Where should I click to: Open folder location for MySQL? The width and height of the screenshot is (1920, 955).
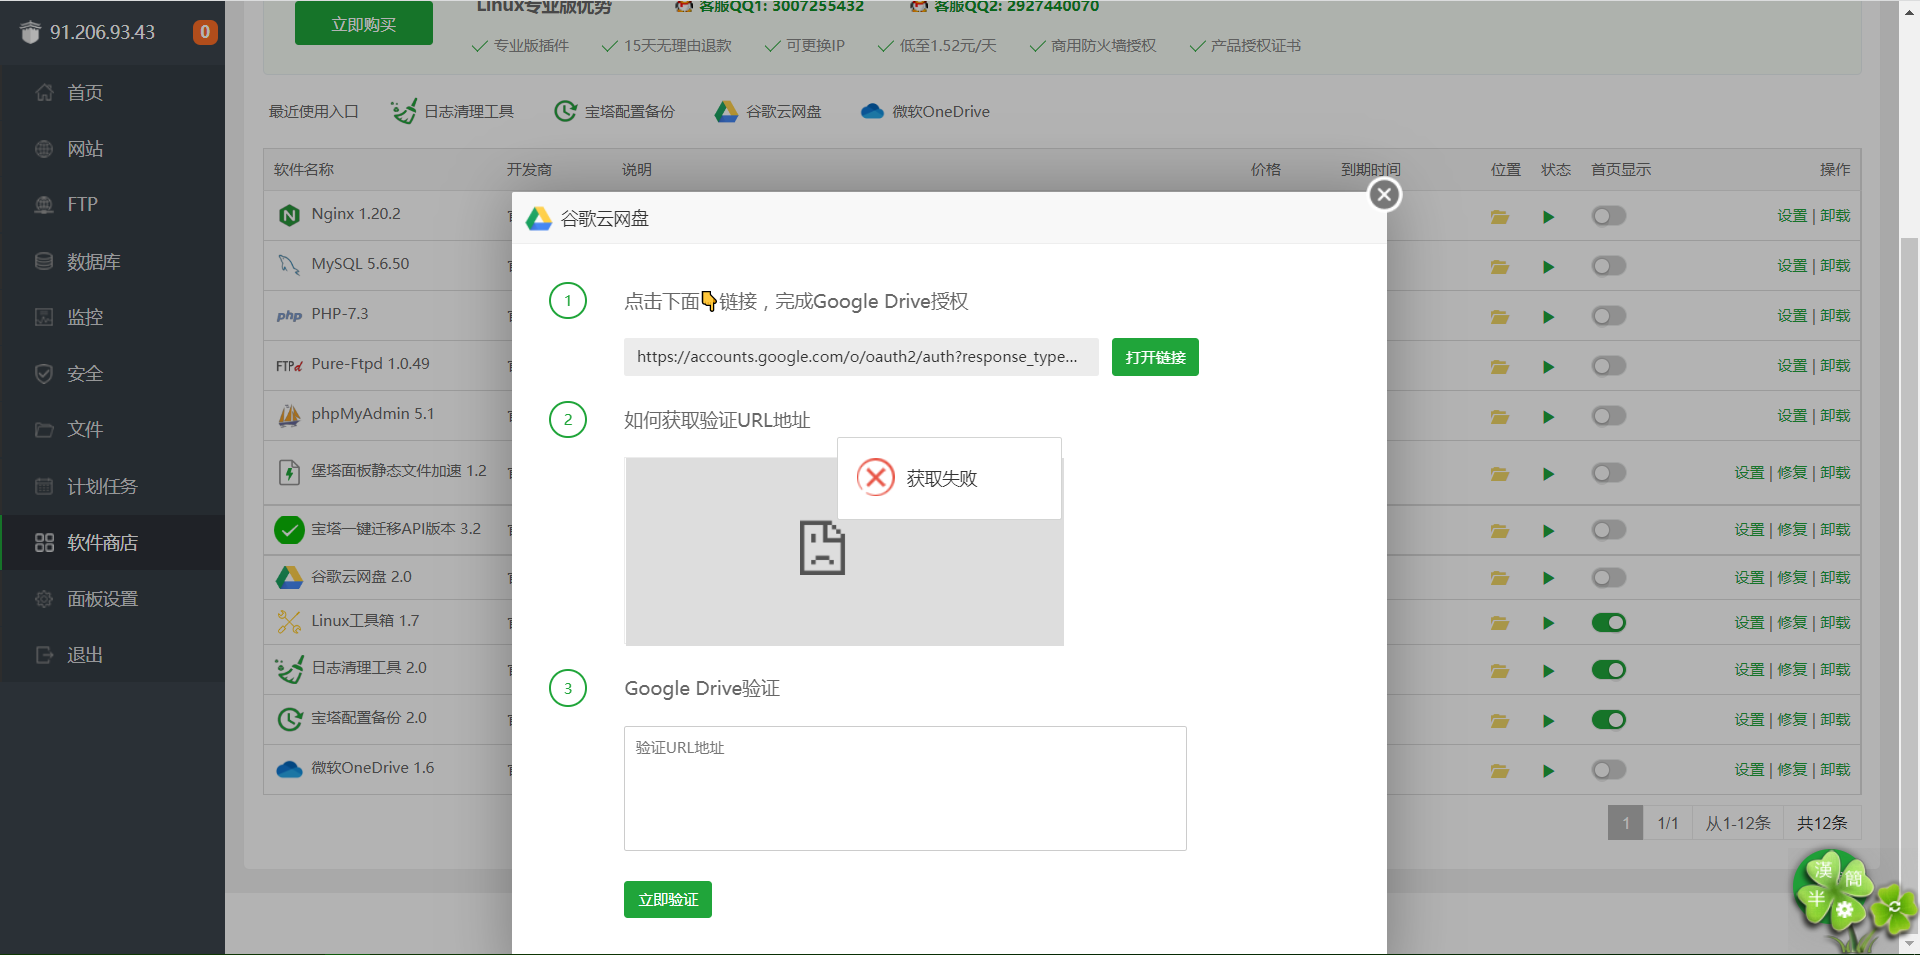(1500, 267)
